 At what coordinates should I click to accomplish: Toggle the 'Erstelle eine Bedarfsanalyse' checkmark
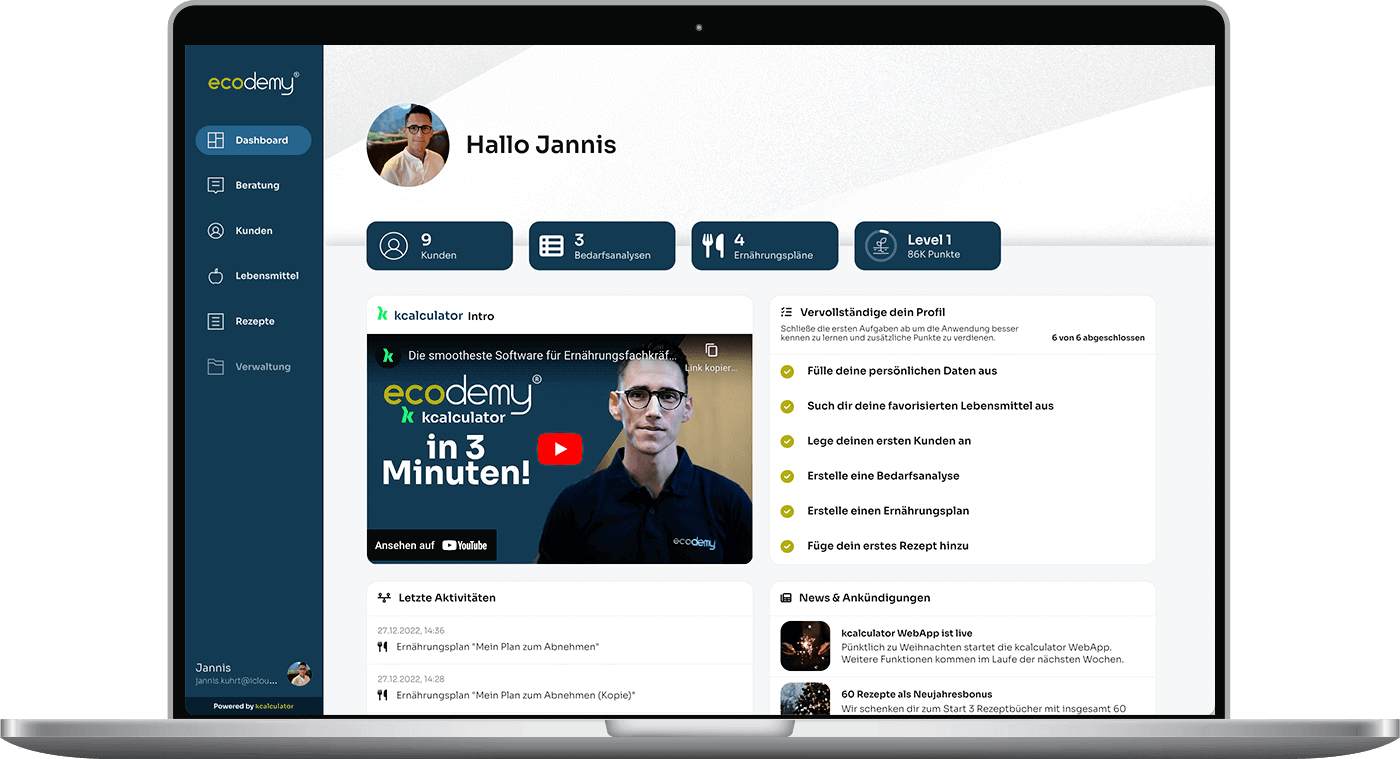click(787, 476)
